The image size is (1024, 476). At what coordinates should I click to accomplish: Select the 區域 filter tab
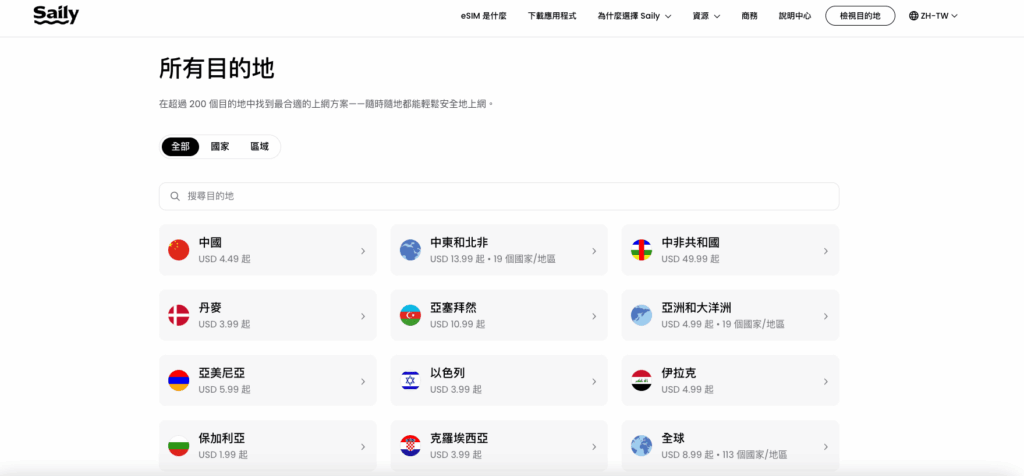259,146
